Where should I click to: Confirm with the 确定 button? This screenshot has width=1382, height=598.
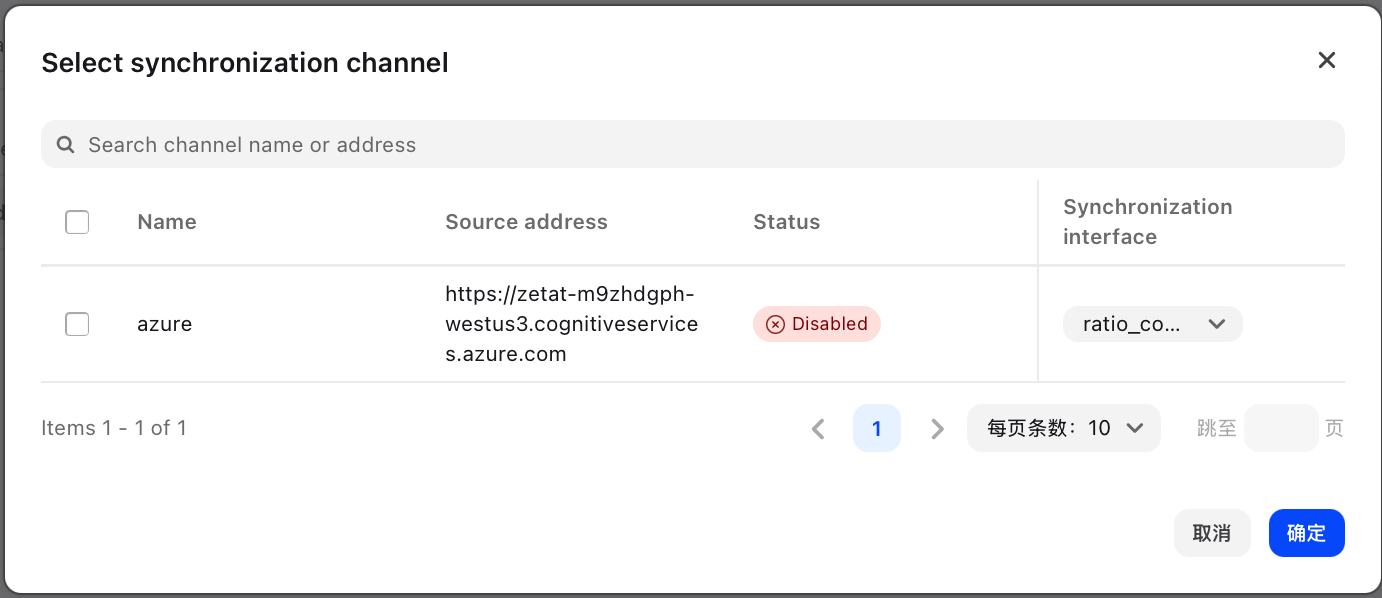pyautogui.click(x=1307, y=533)
